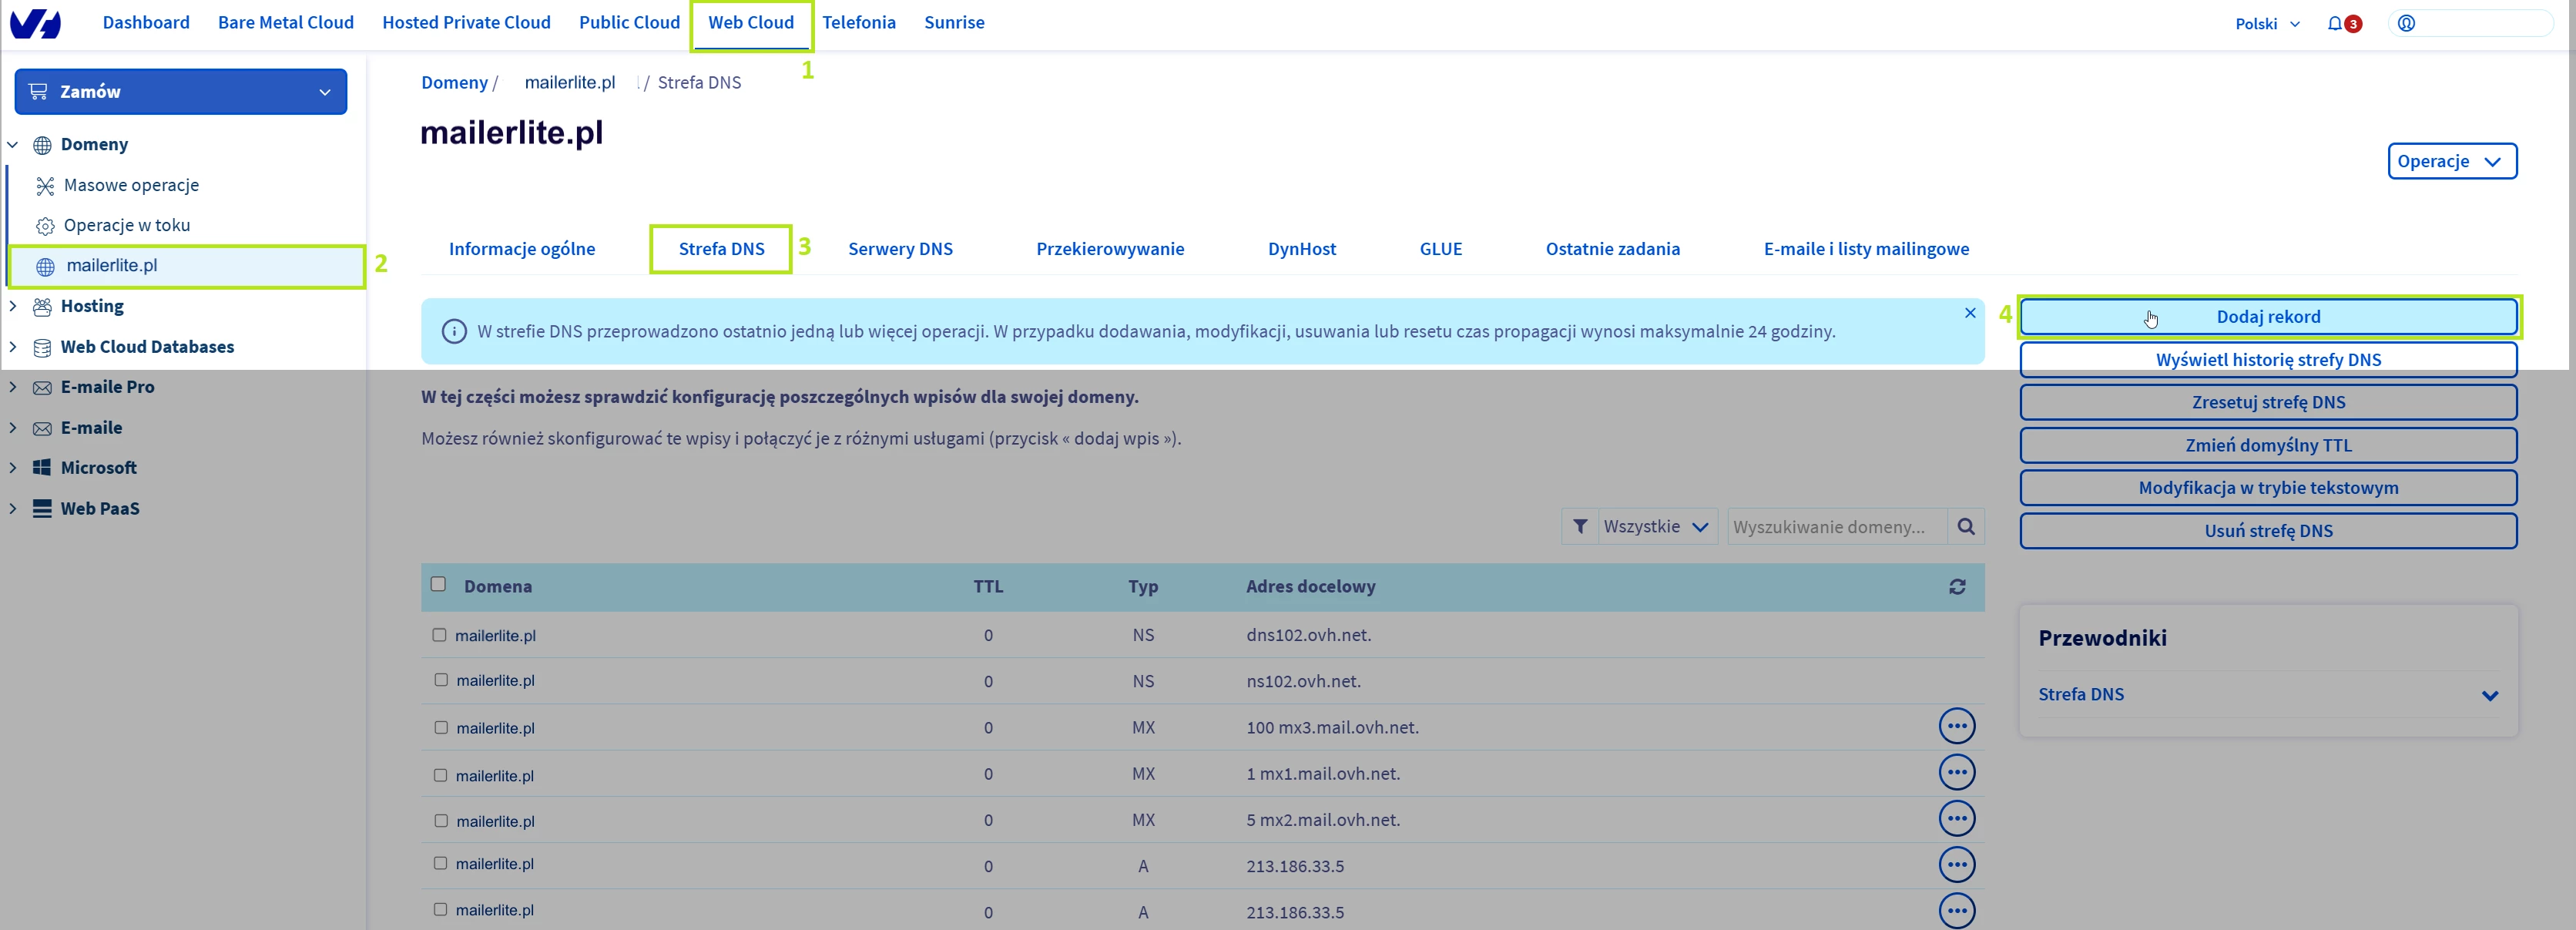Open the notifications bell icon
2576x930 pixels.
[x=2335, y=23]
